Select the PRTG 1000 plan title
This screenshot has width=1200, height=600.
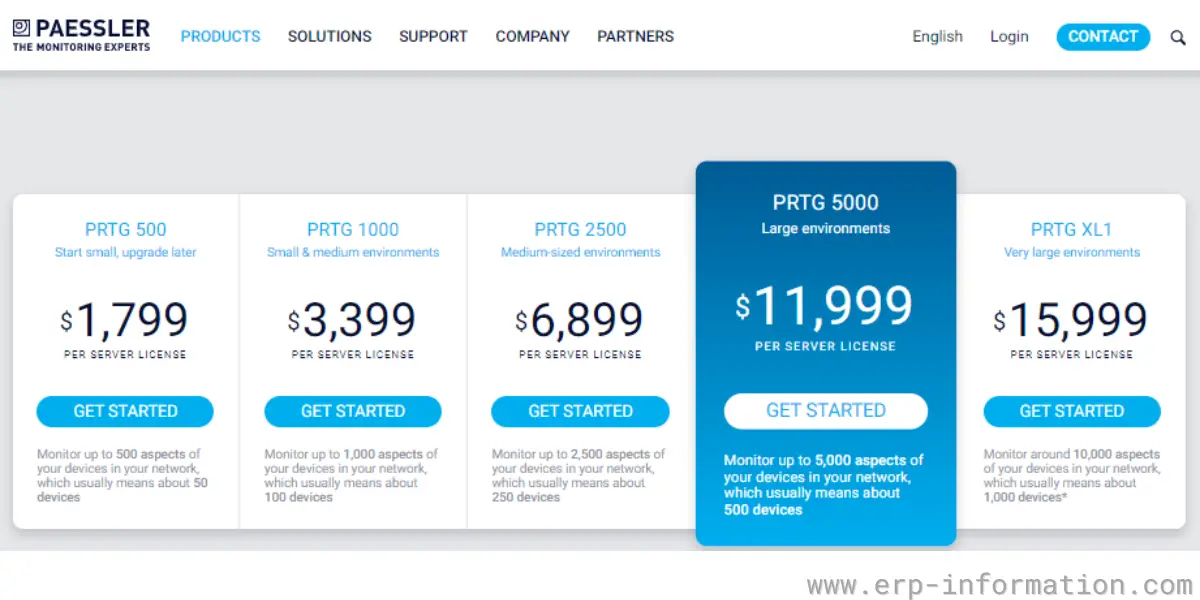pyautogui.click(x=353, y=230)
